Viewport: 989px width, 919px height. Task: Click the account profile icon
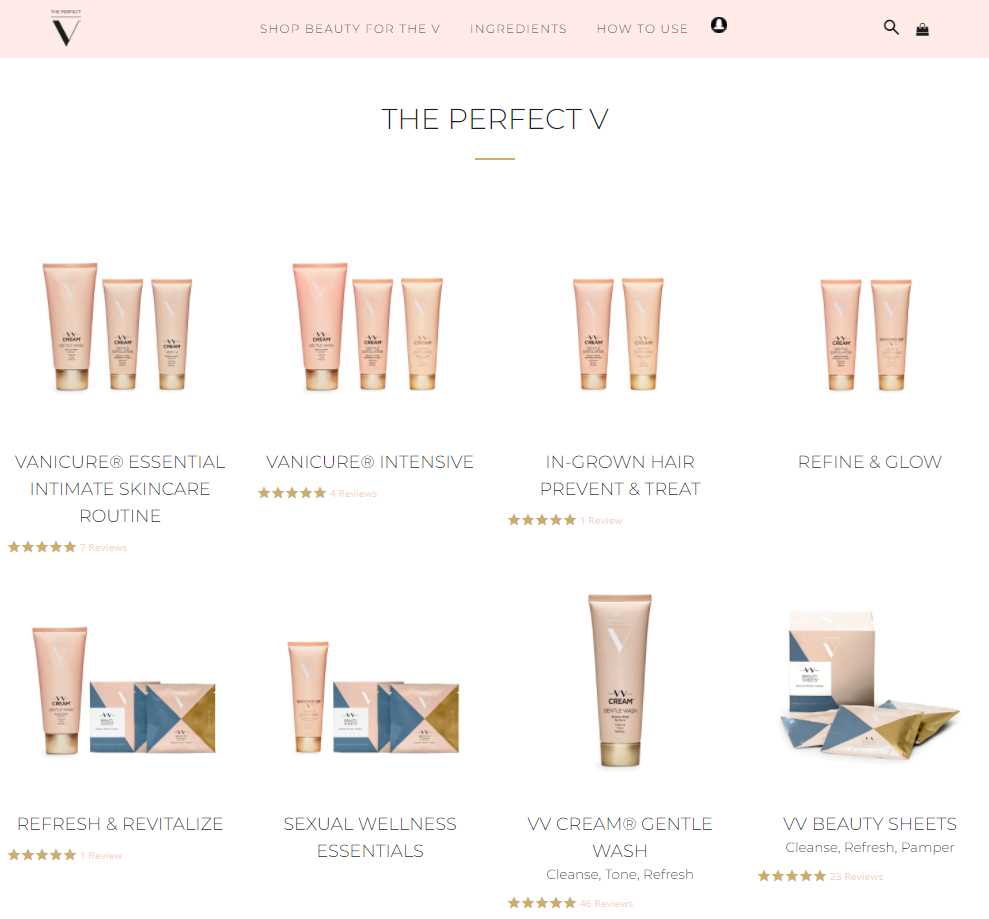(x=718, y=25)
